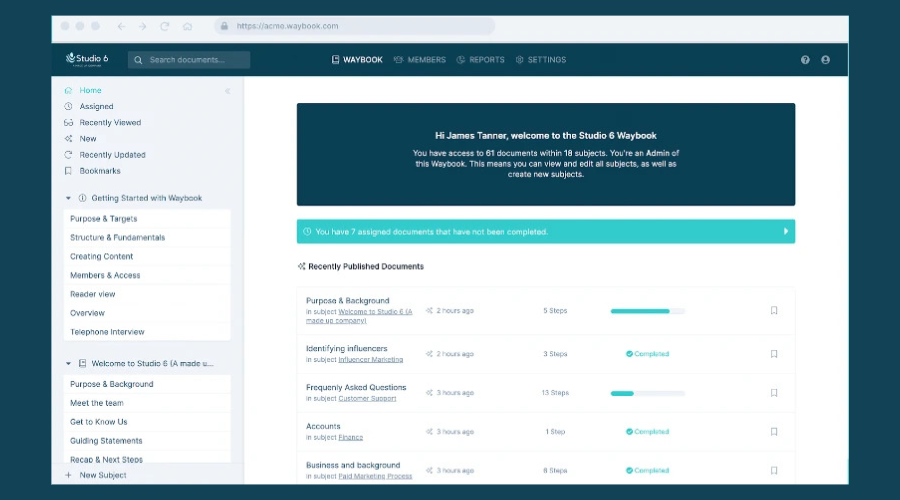Viewport: 900px width, 500px height.
Task: Click Completed status for Identifying influencers
Action: coord(647,354)
